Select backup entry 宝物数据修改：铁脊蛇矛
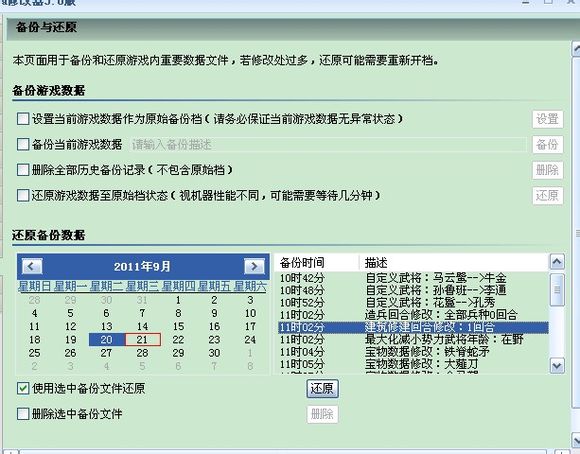This screenshot has height=454, width=580. (x=413, y=352)
